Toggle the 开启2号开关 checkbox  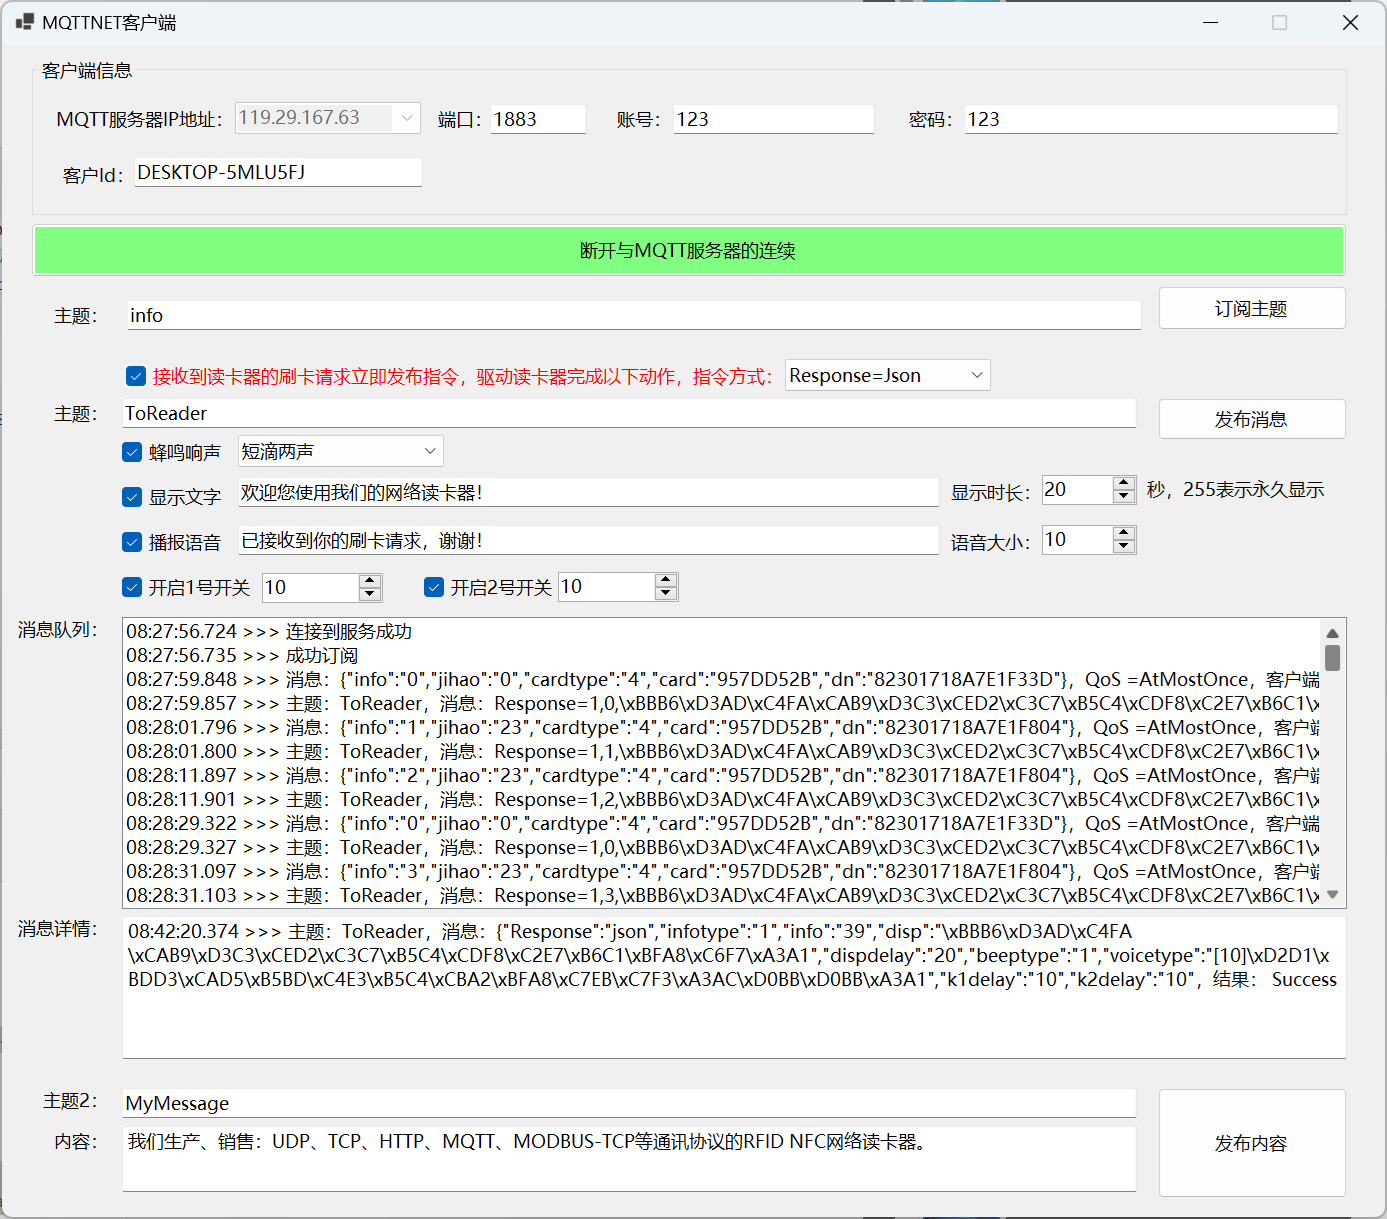pyautogui.click(x=434, y=587)
